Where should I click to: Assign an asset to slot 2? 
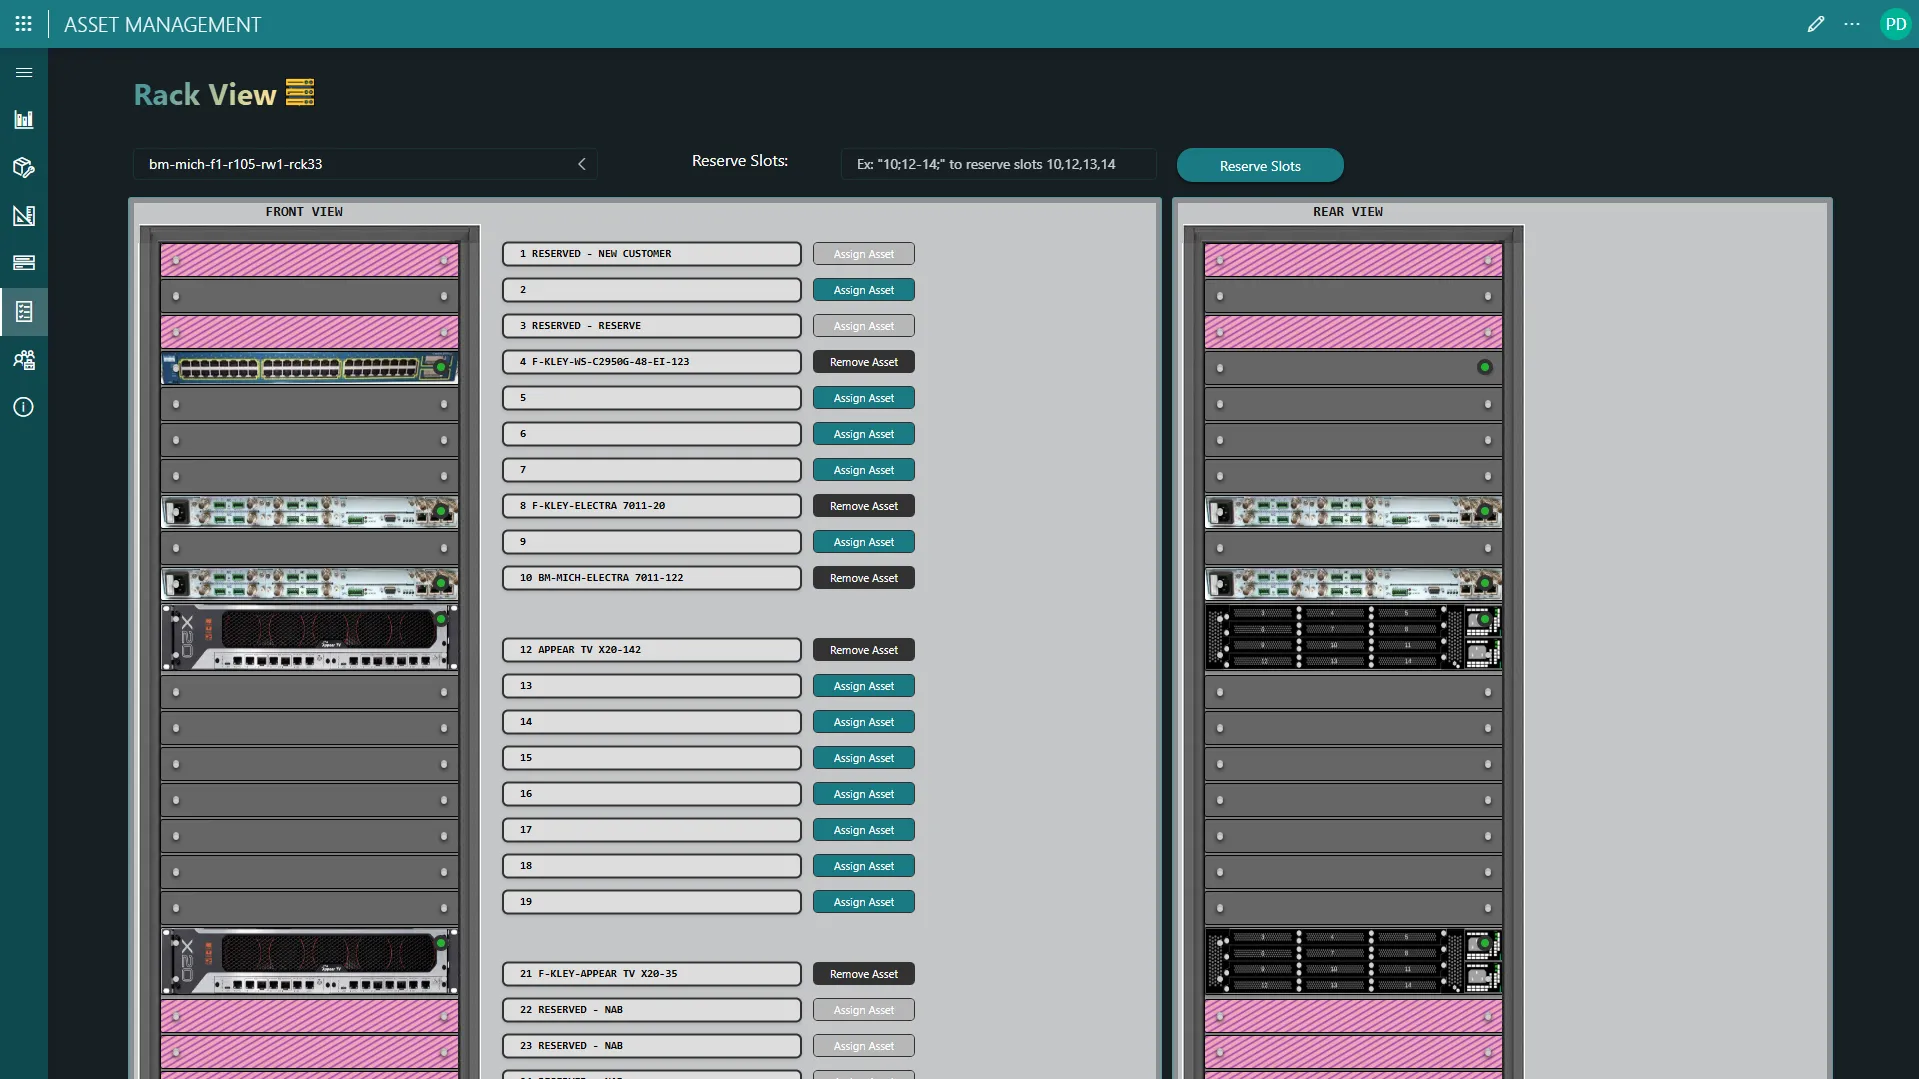864,290
